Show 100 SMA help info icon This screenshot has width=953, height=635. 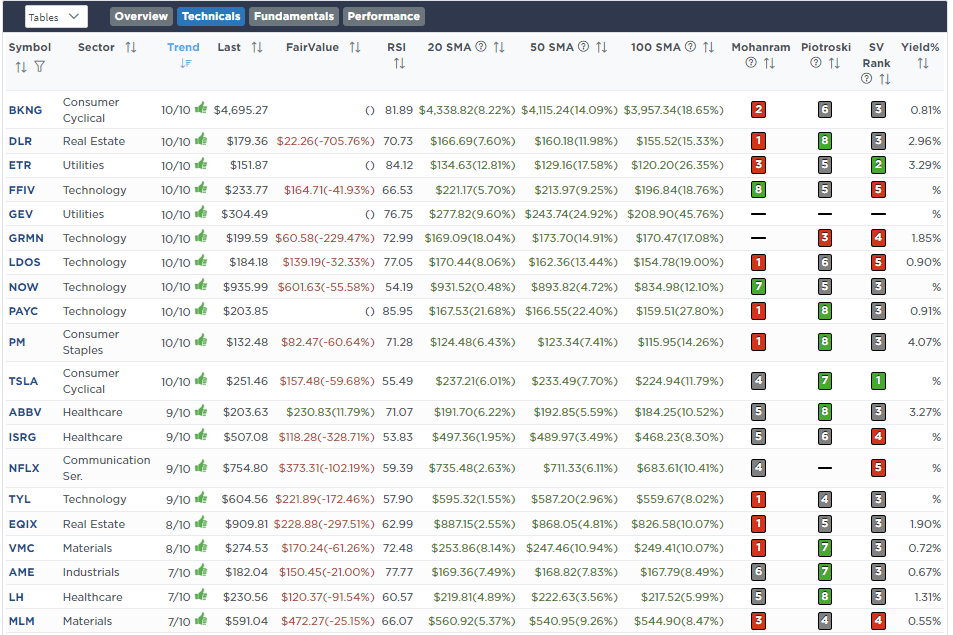point(690,47)
